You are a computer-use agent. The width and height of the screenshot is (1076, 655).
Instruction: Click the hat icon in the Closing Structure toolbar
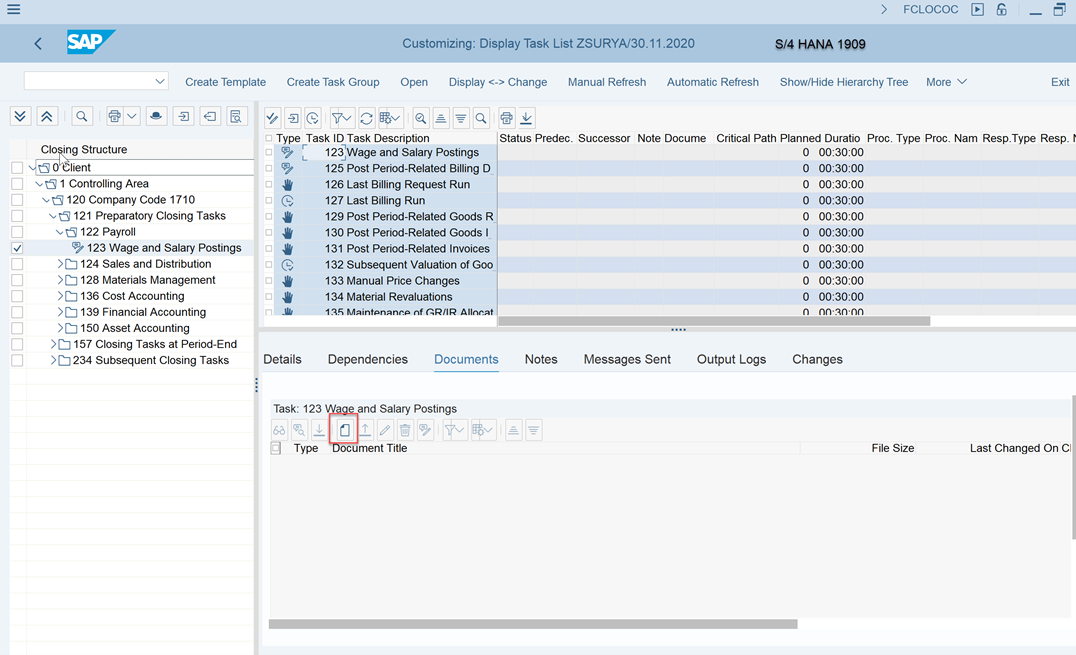156,117
